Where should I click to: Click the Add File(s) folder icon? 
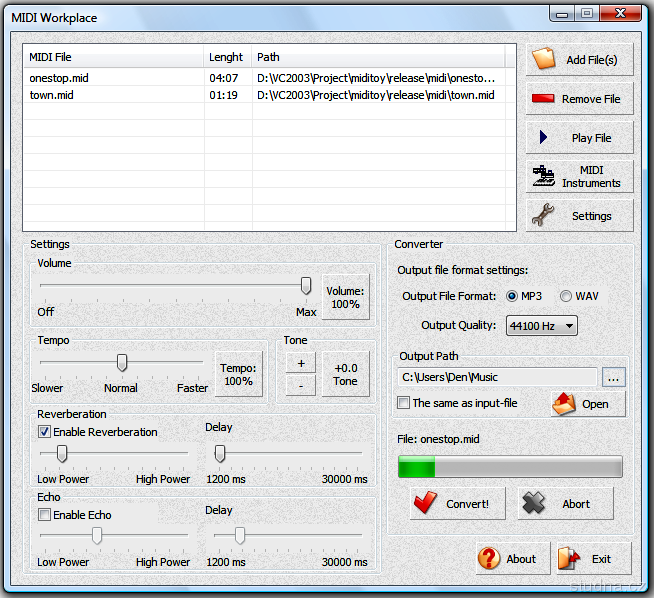click(x=544, y=59)
